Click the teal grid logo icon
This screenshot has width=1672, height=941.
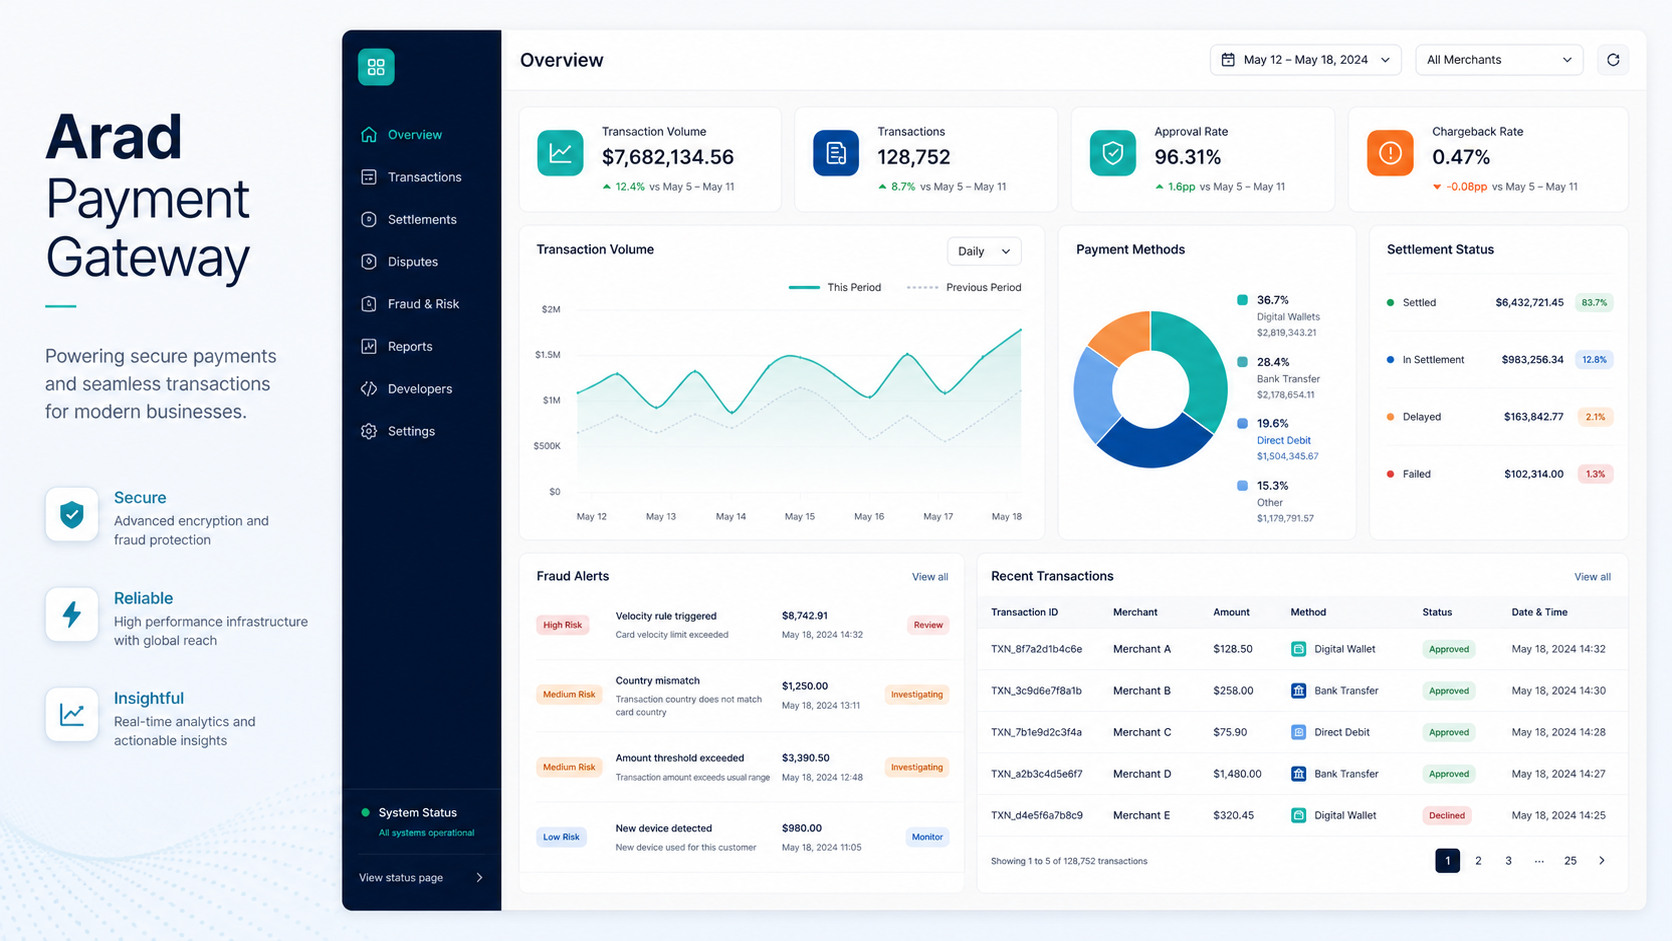(x=376, y=67)
